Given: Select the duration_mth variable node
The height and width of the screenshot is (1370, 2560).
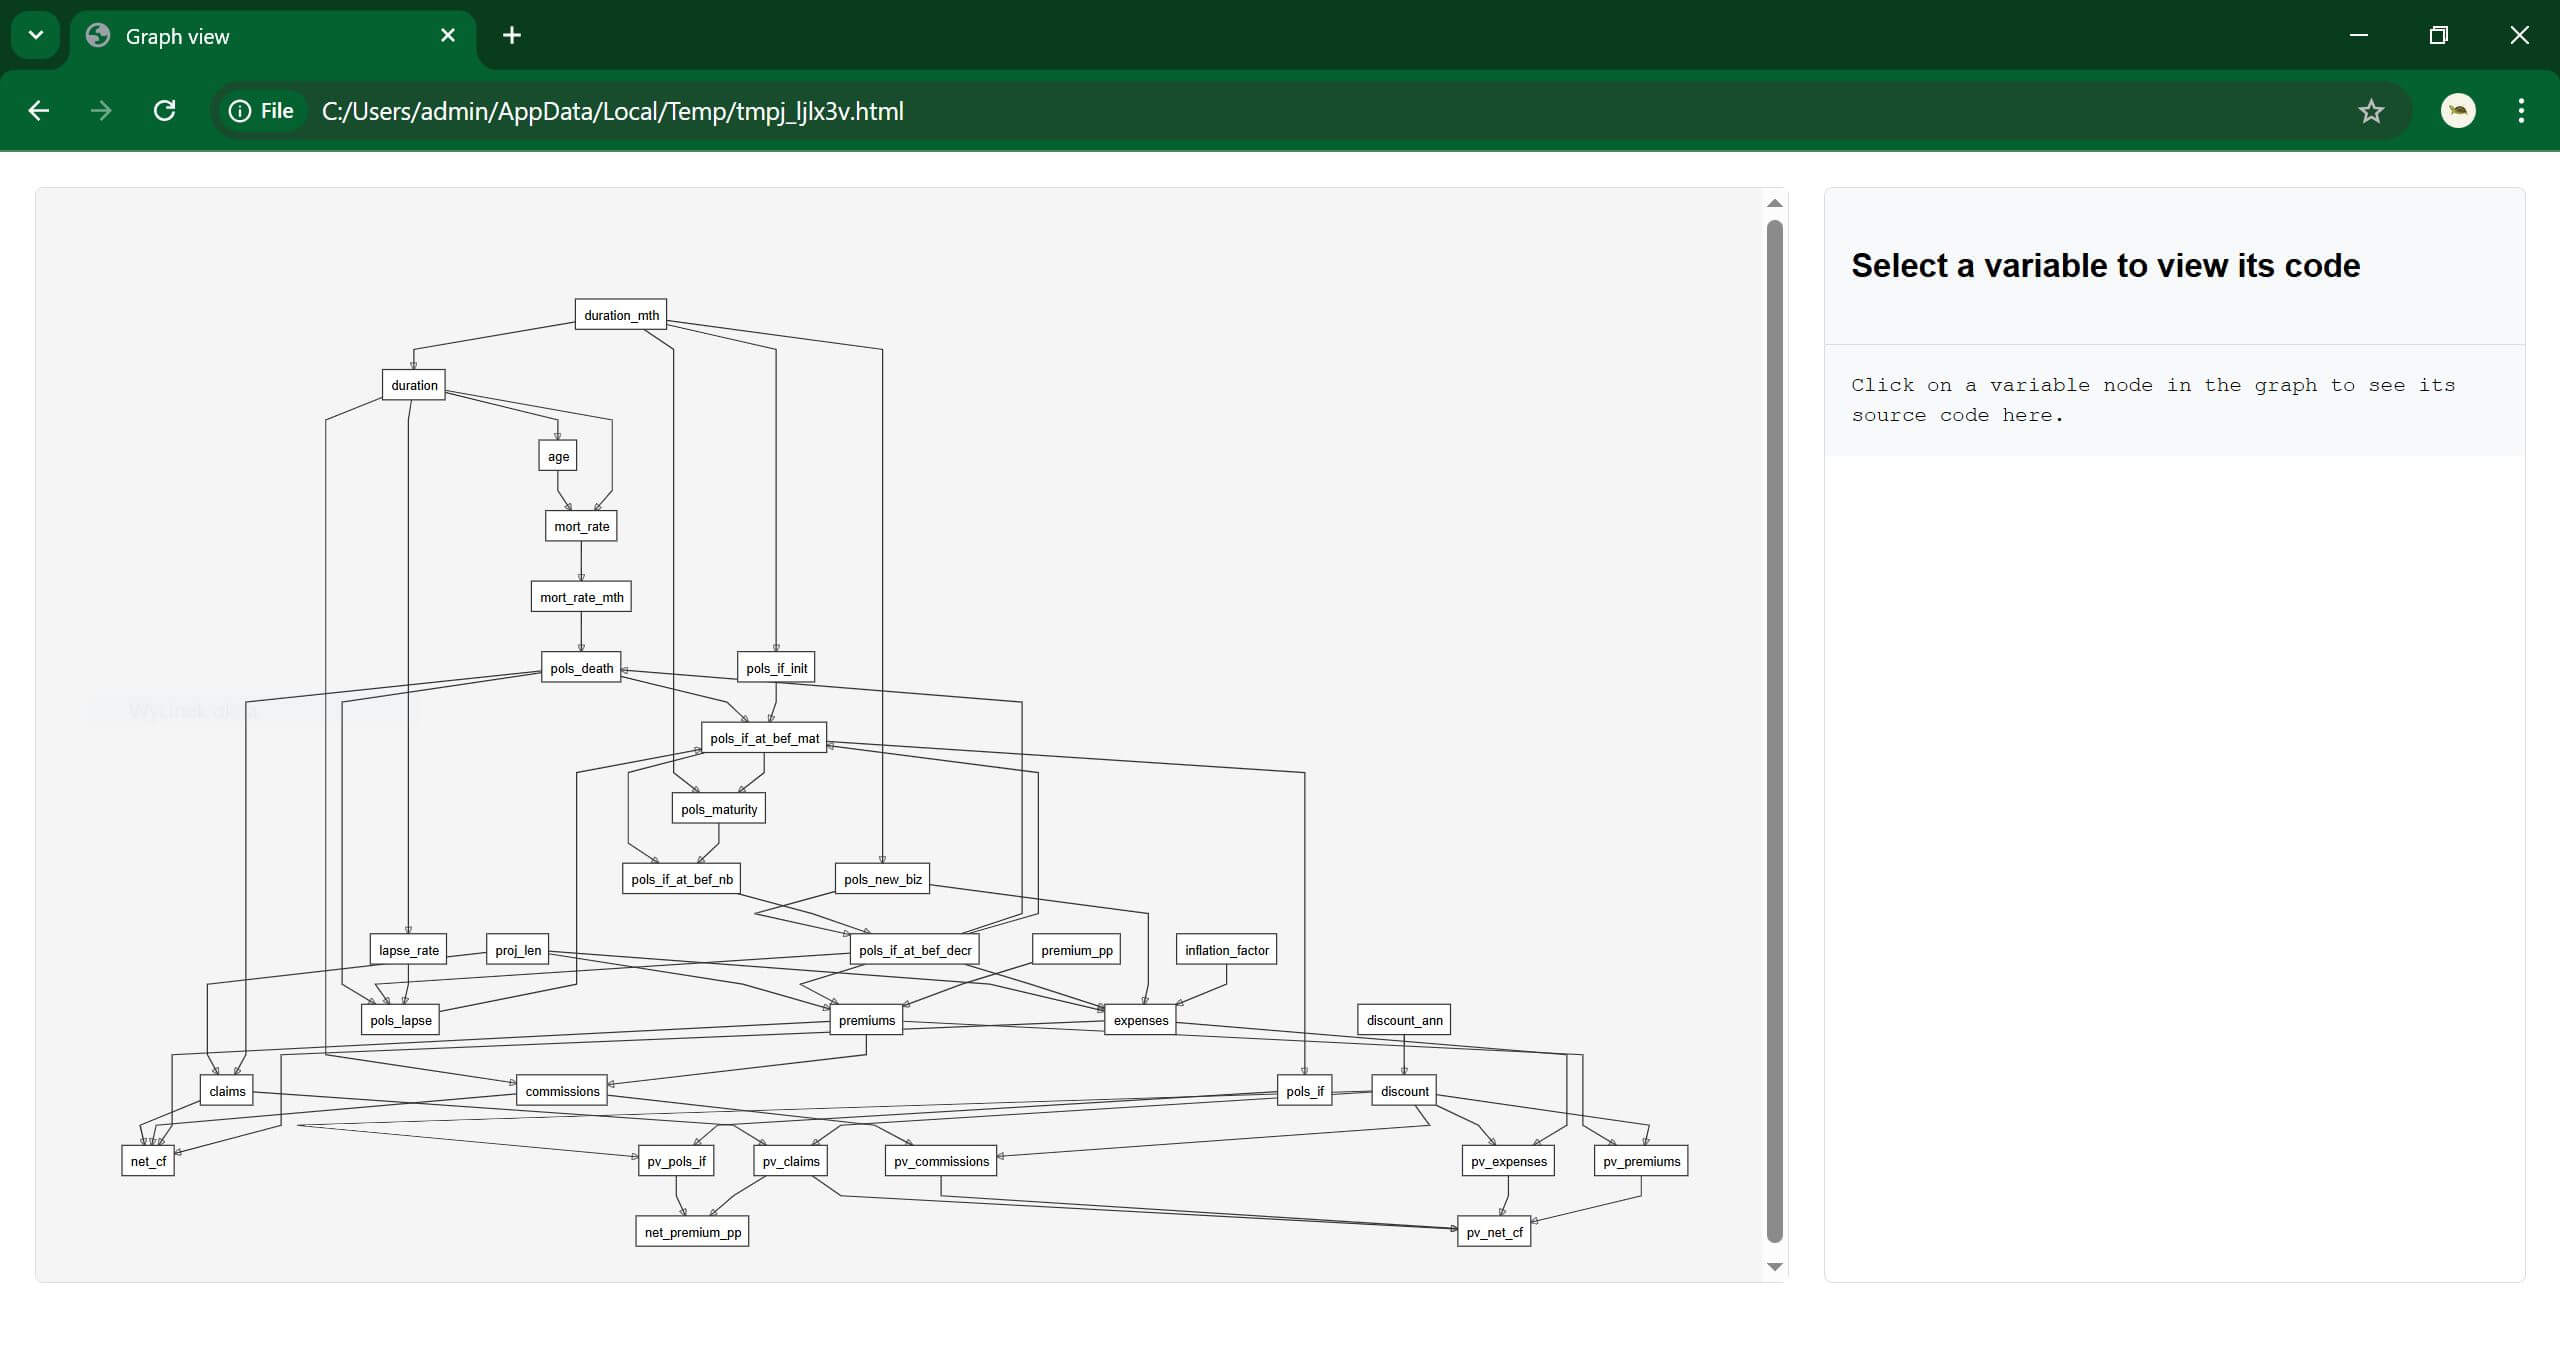Looking at the screenshot, I should (620, 314).
